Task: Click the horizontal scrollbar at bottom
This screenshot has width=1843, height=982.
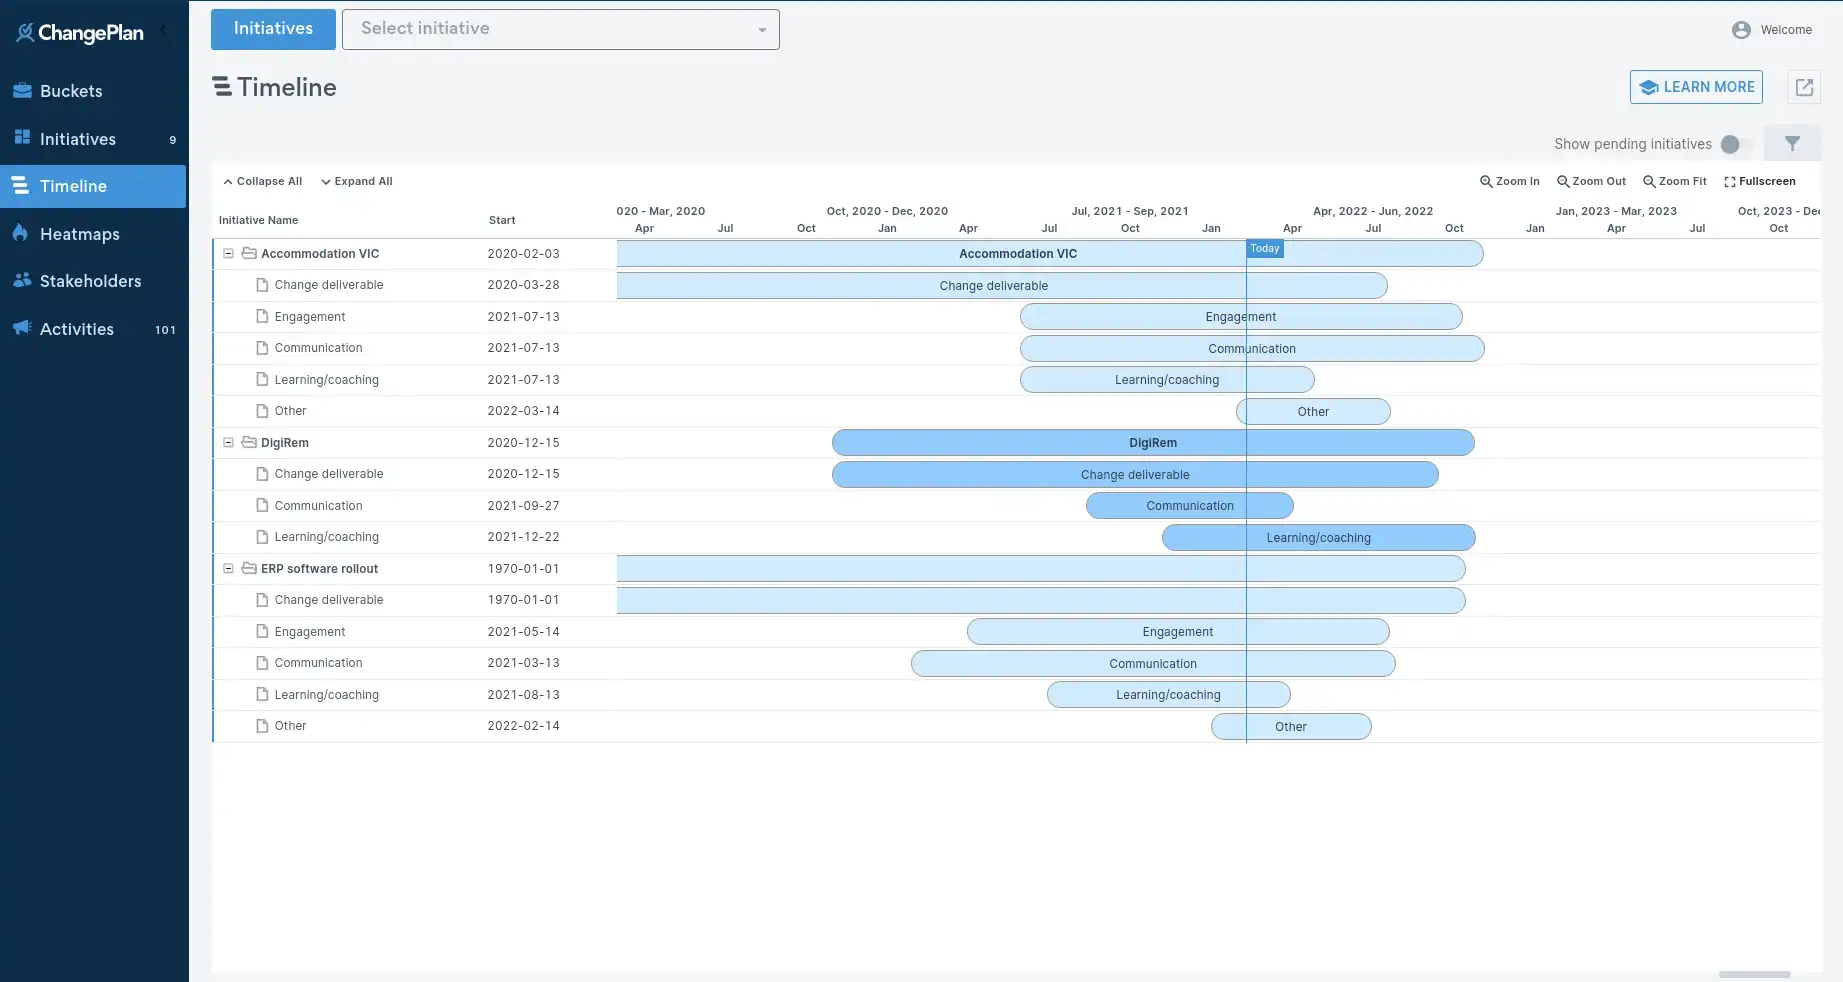Action: (x=1754, y=974)
